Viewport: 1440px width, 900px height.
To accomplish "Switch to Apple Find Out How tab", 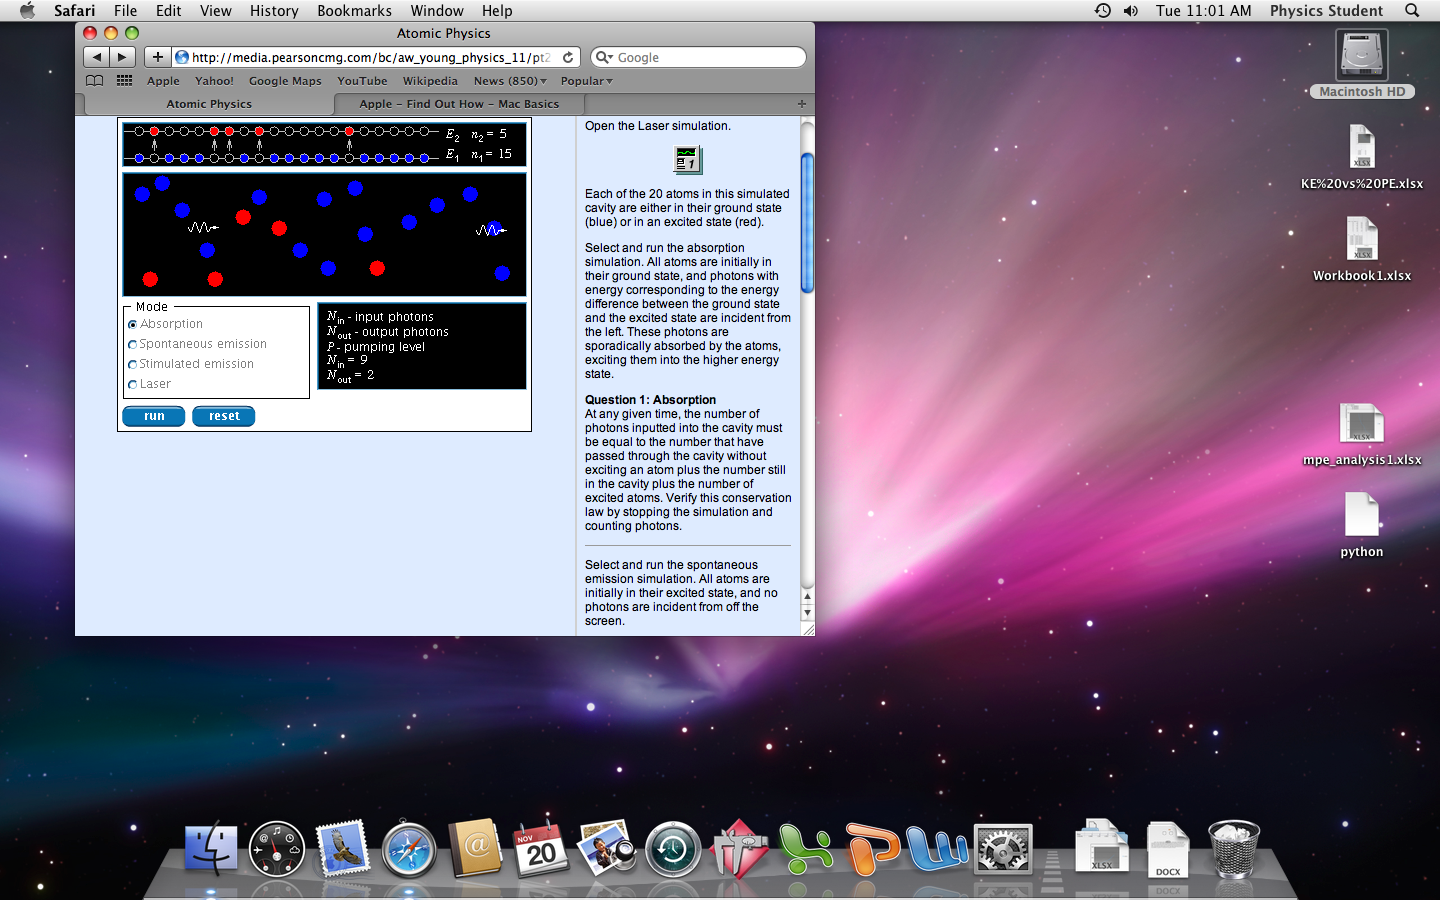I will tap(459, 104).
